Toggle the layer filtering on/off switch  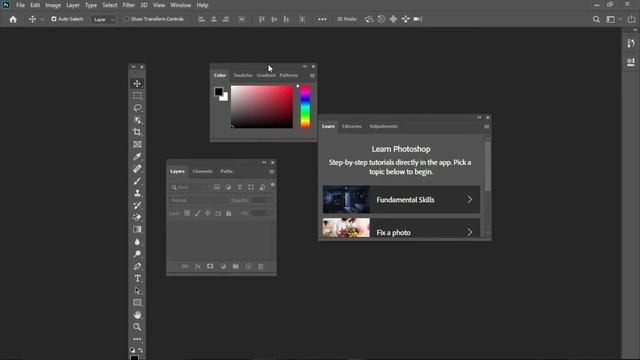click(273, 185)
